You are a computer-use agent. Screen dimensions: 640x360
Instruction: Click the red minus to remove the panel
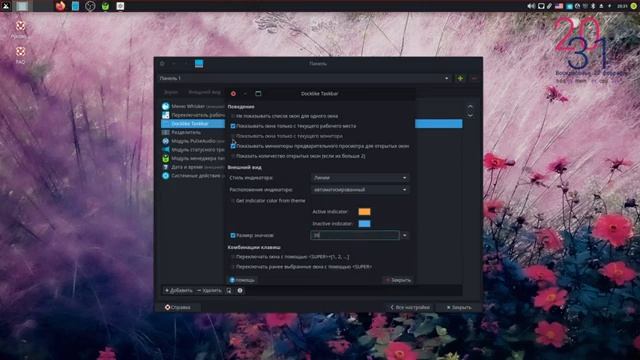[x=474, y=78]
